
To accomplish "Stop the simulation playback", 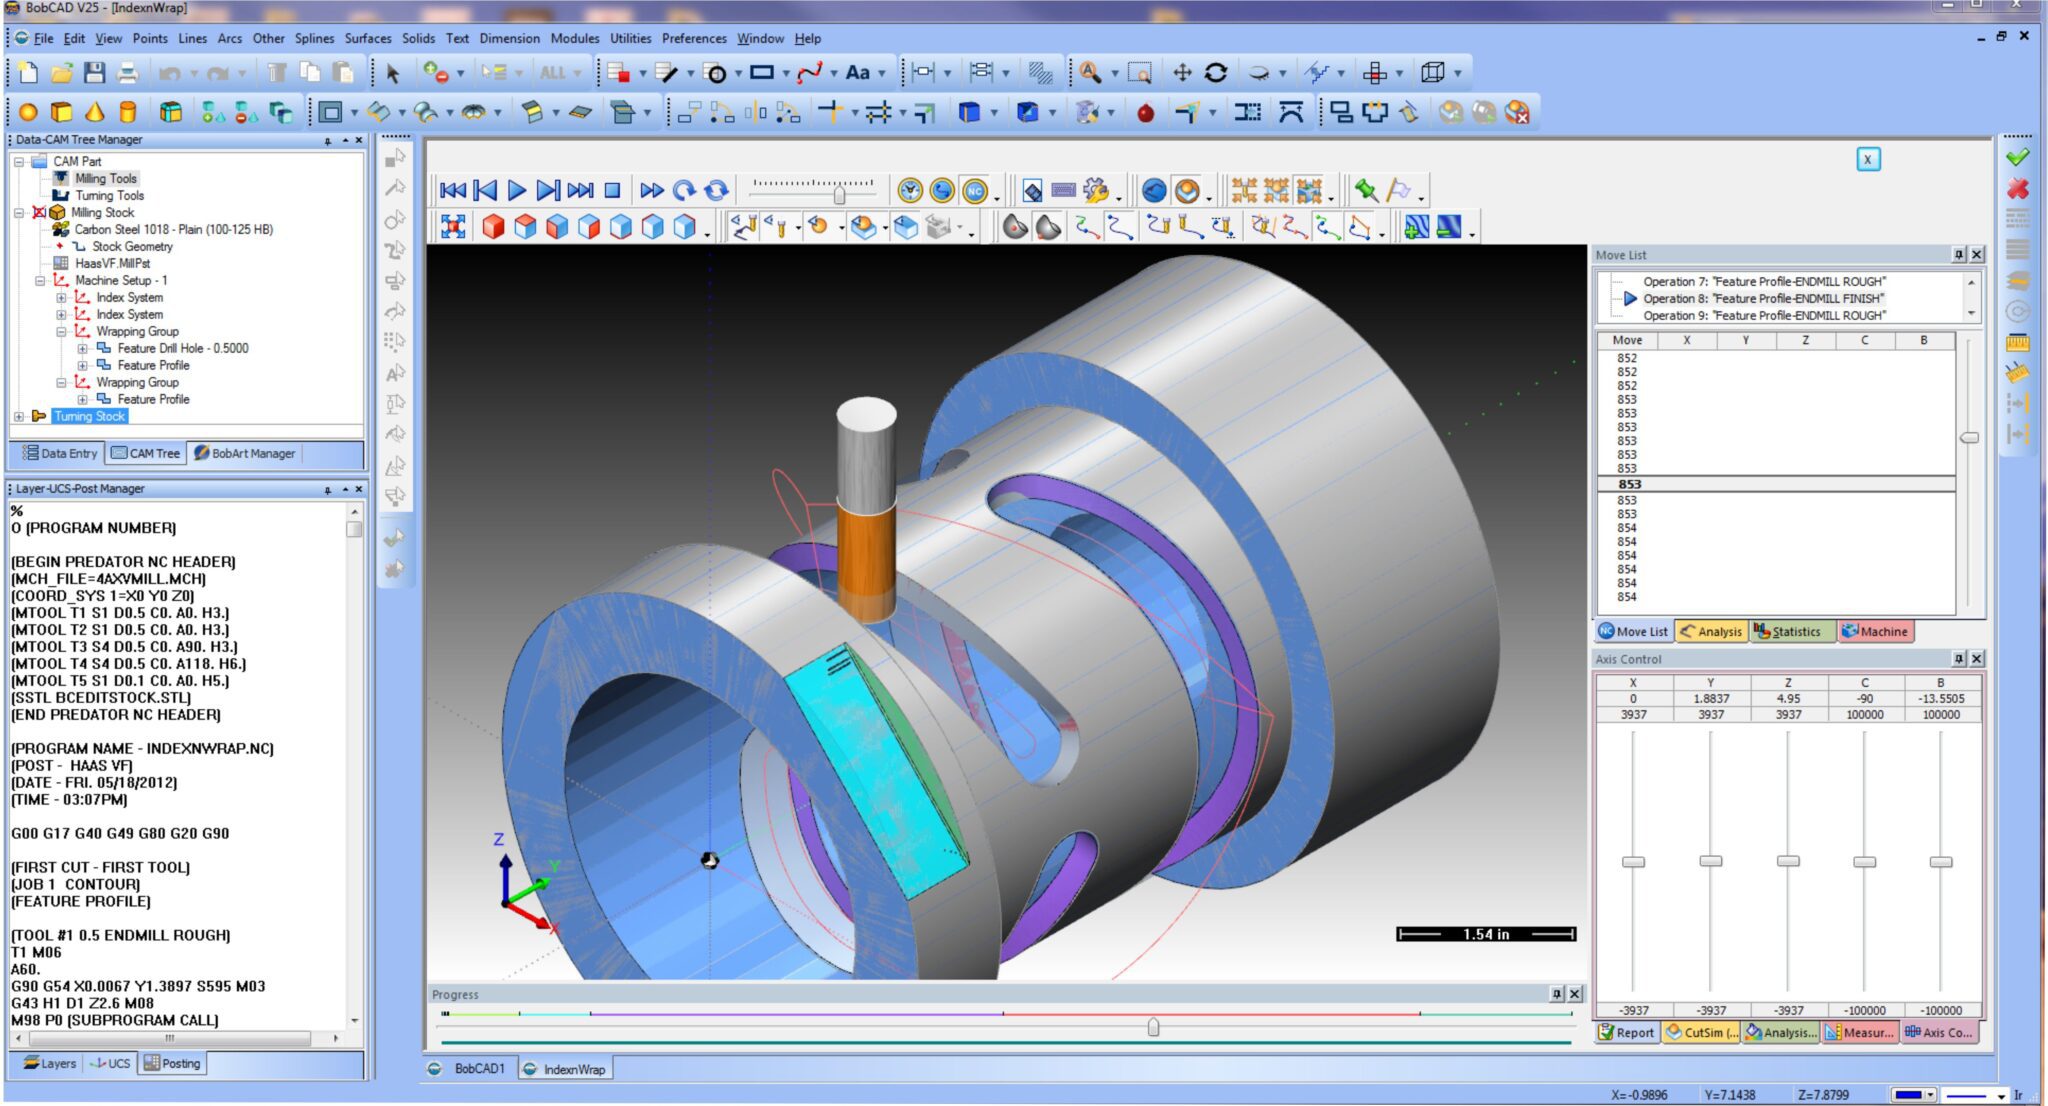I will click(x=610, y=189).
